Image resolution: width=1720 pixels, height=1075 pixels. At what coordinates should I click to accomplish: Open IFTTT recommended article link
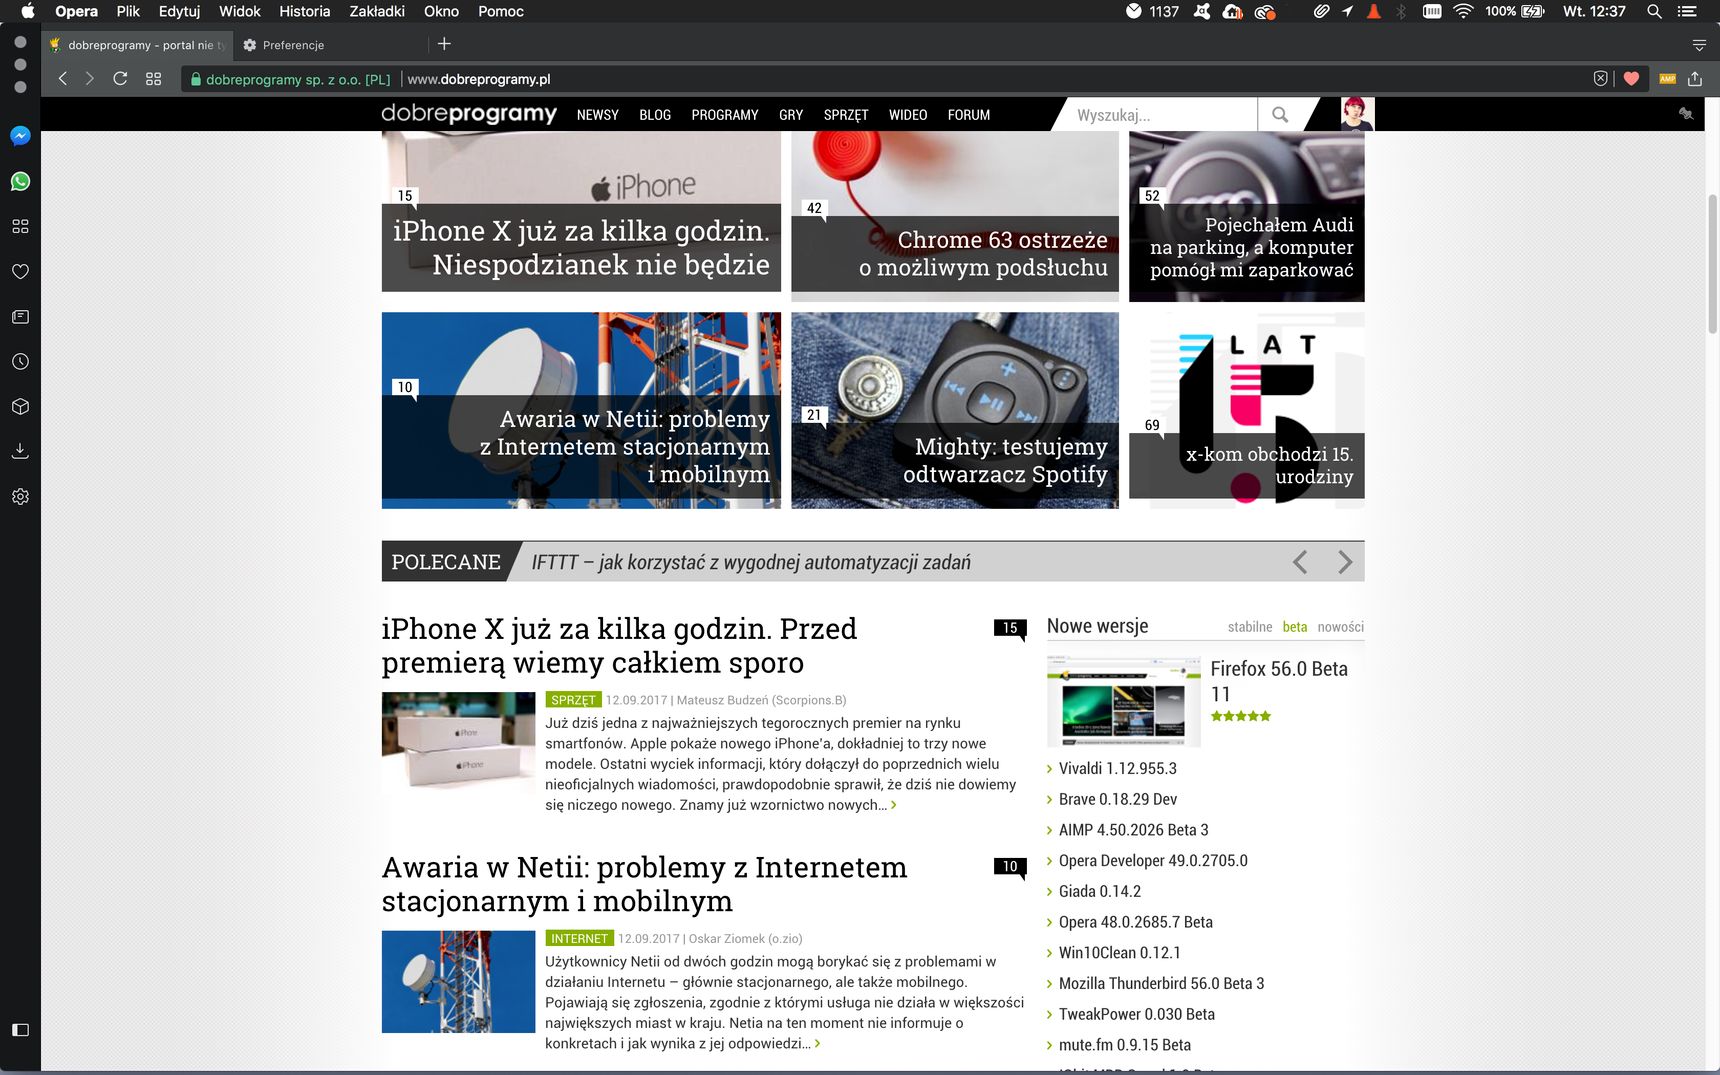pos(751,562)
